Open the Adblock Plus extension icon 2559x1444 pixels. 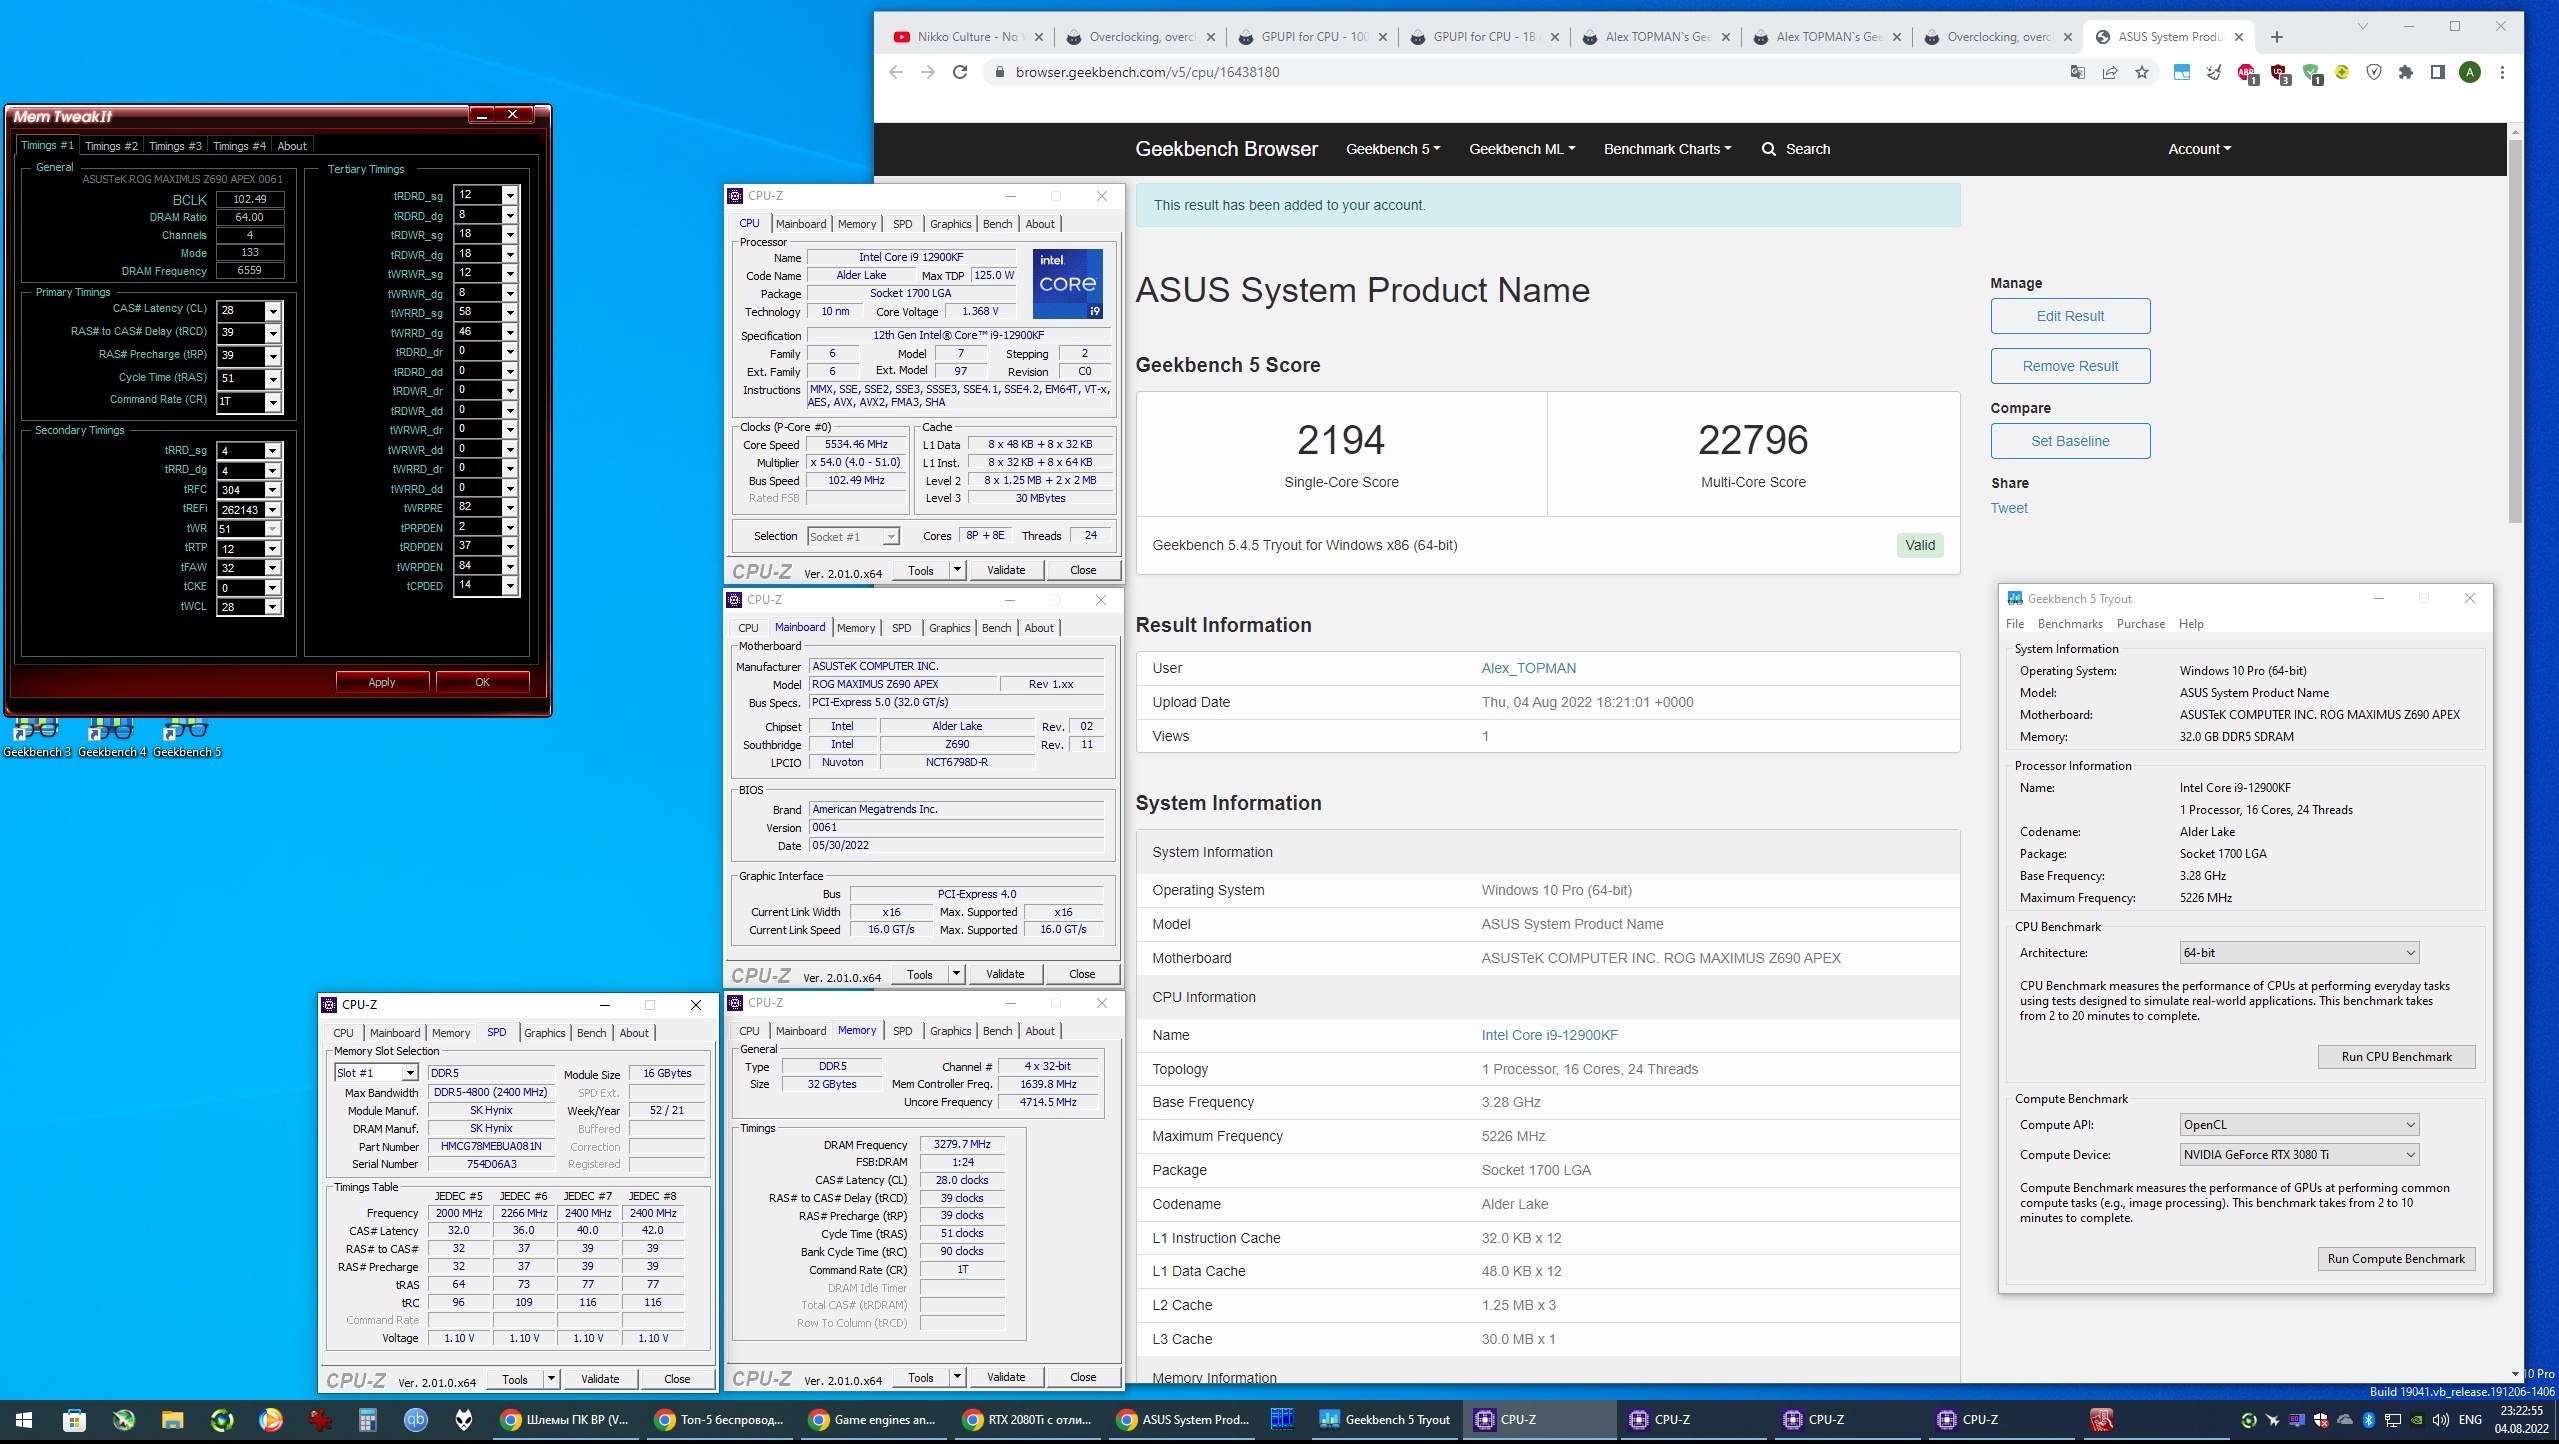(x=2247, y=73)
